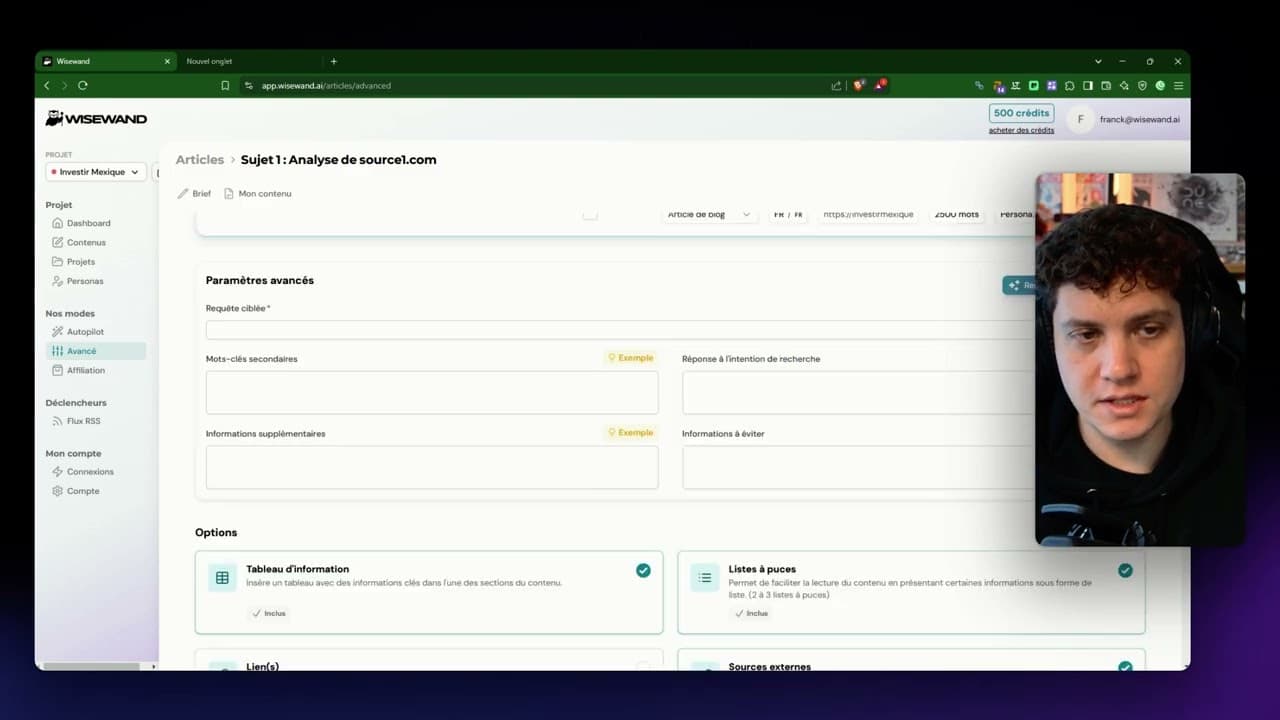The width and height of the screenshot is (1280, 720).
Task: Click the browser reload page icon
Action: [x=83, y=85]
